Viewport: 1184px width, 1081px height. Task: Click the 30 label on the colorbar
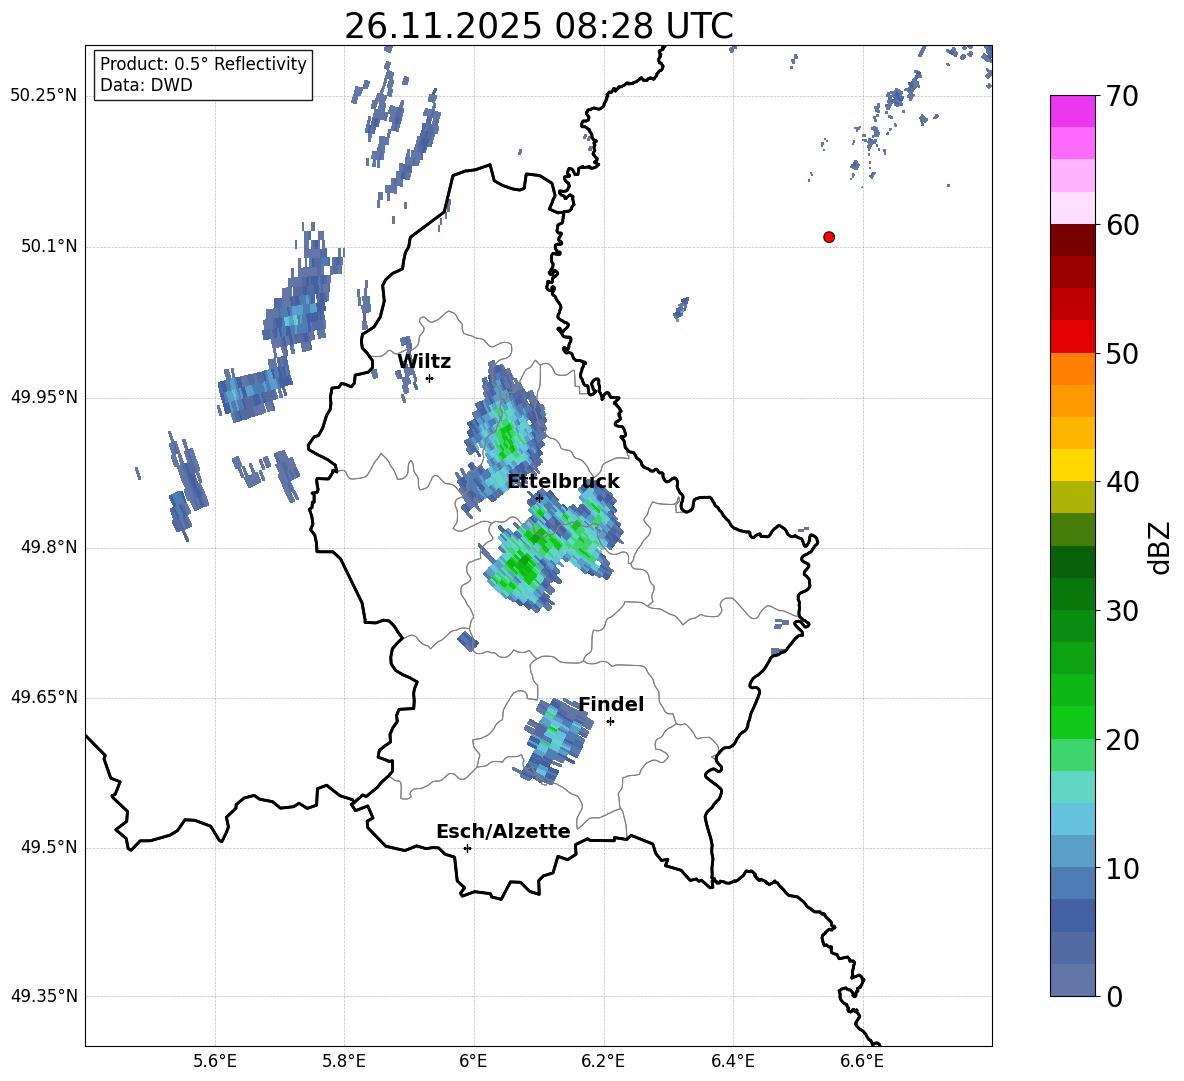point(1122,611)
